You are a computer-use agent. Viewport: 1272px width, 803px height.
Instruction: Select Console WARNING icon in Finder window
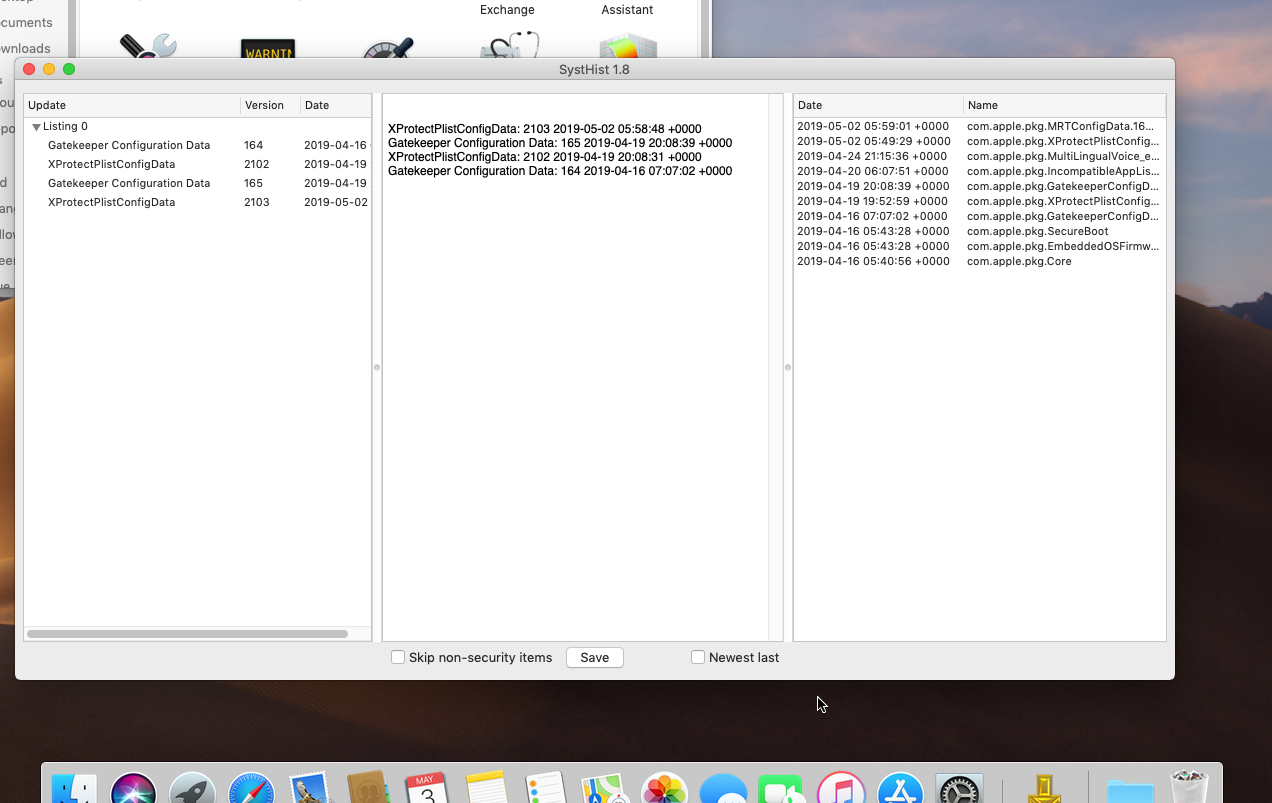(x=268, y=47)
